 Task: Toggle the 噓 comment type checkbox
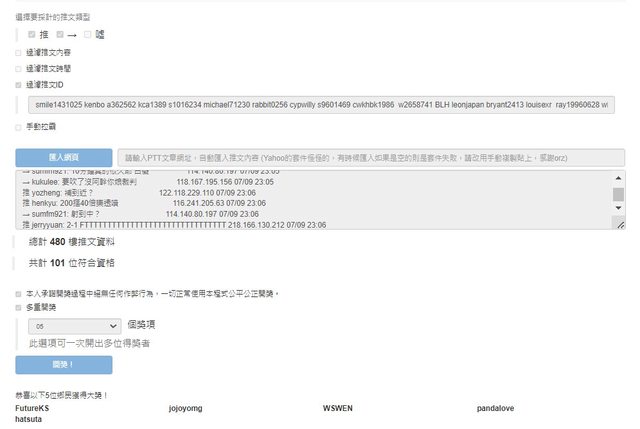(88, 35)
